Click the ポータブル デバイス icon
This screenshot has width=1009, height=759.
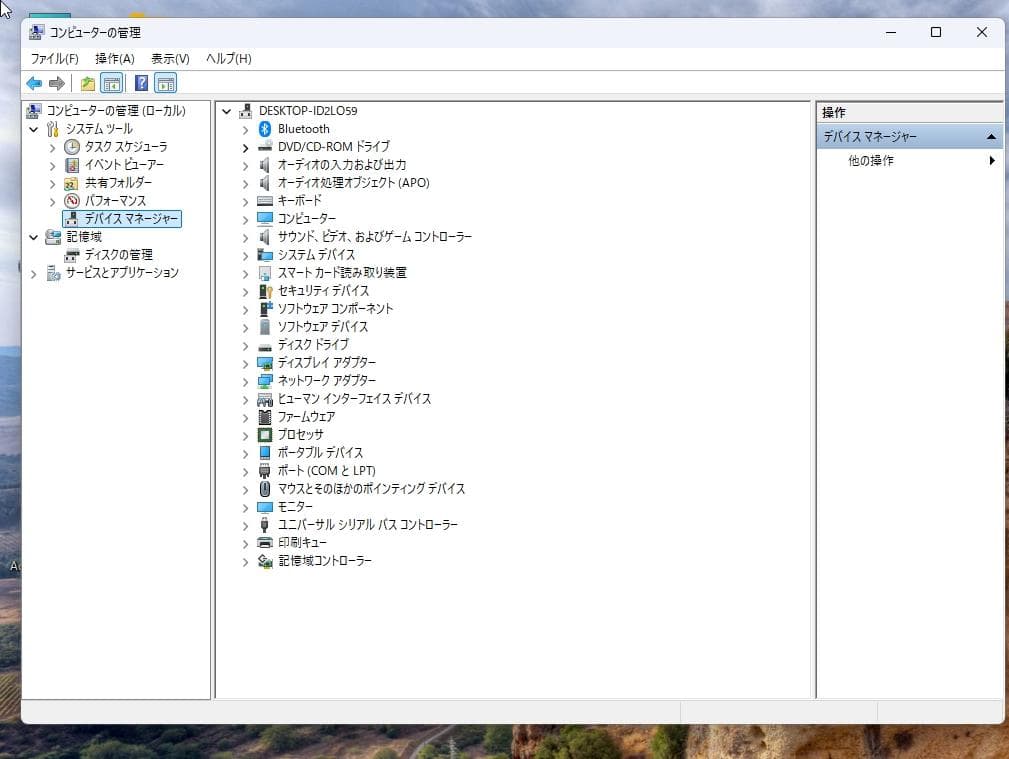point(264,453)
